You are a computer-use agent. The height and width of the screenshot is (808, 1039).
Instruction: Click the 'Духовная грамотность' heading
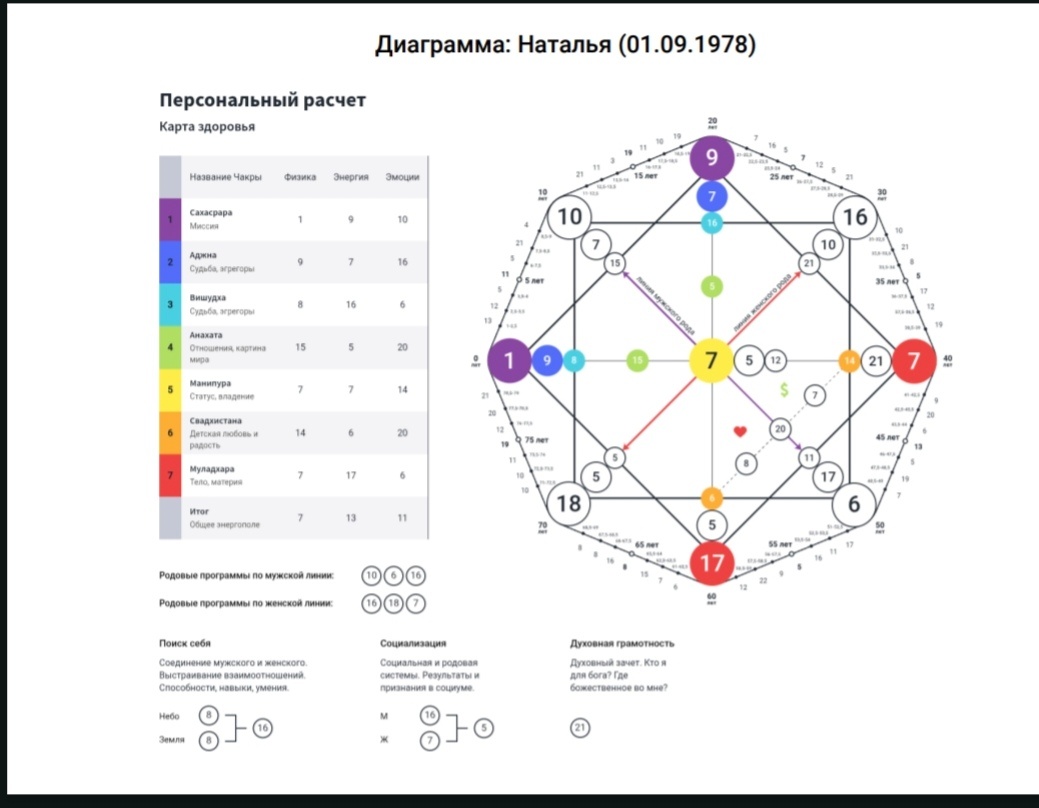point(622,643)
